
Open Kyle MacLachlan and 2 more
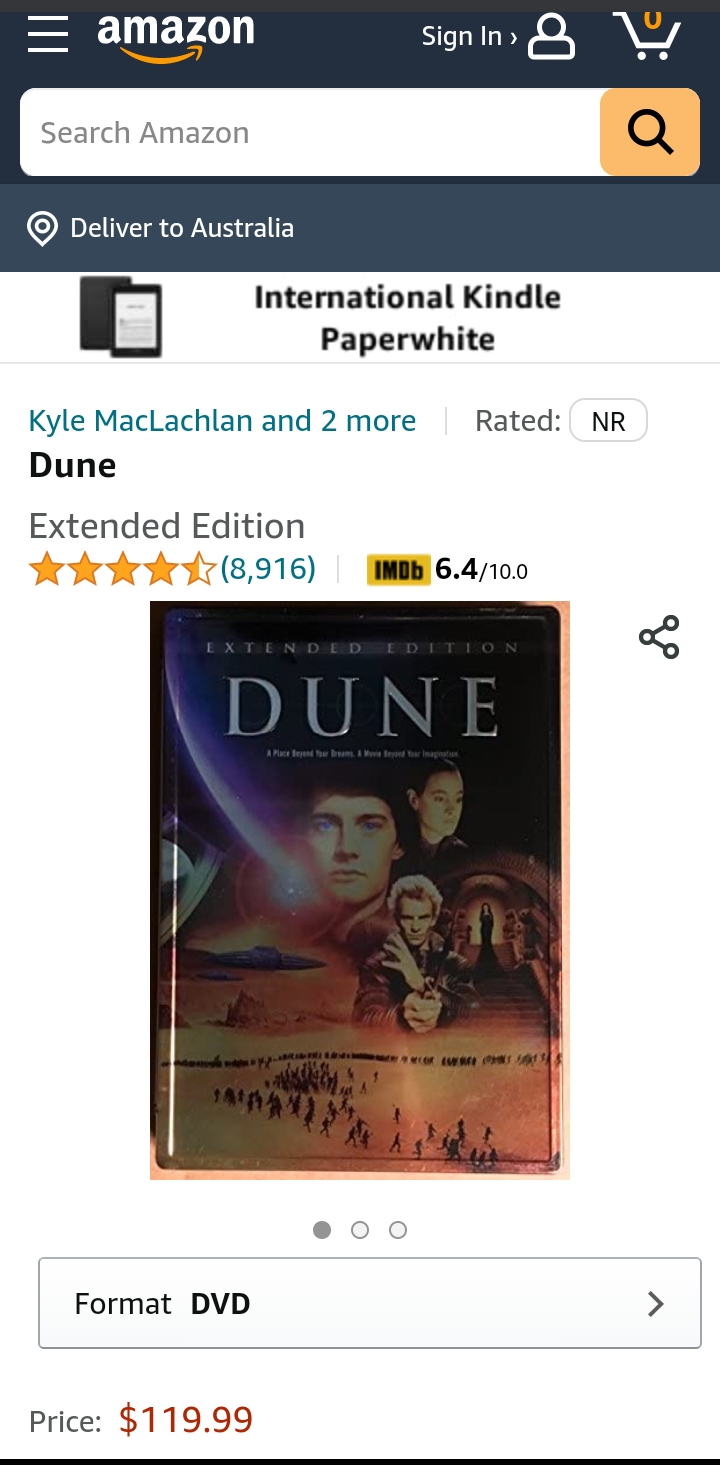222,421
